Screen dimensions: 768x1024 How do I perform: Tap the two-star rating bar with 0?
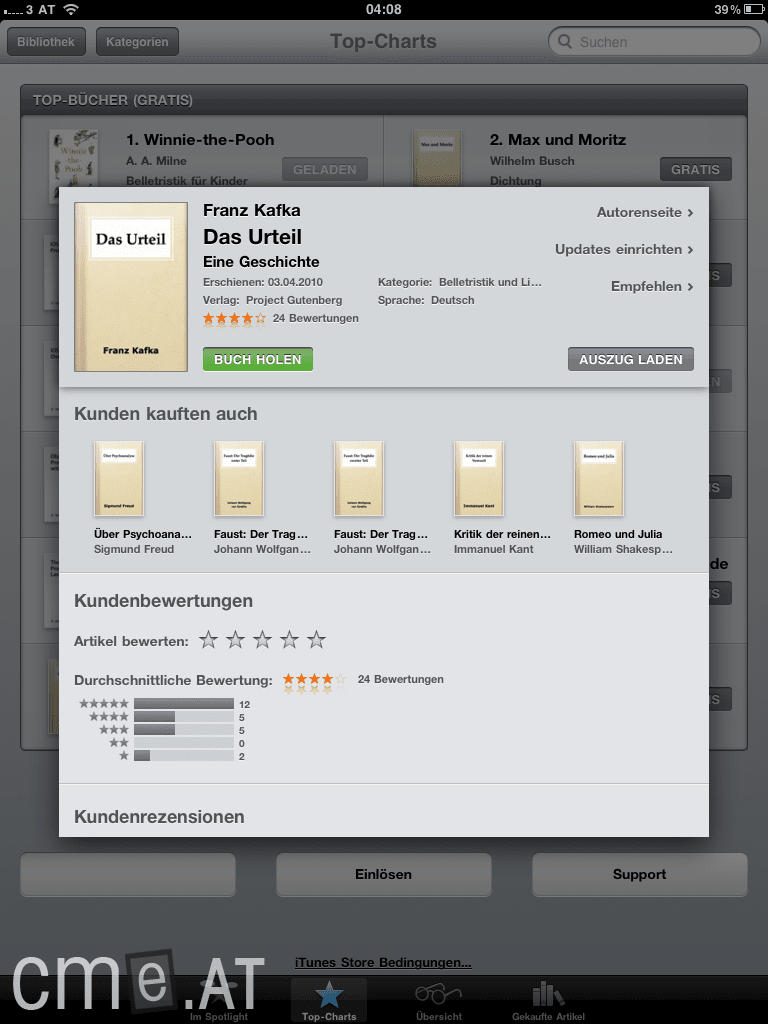coord(184,743)
